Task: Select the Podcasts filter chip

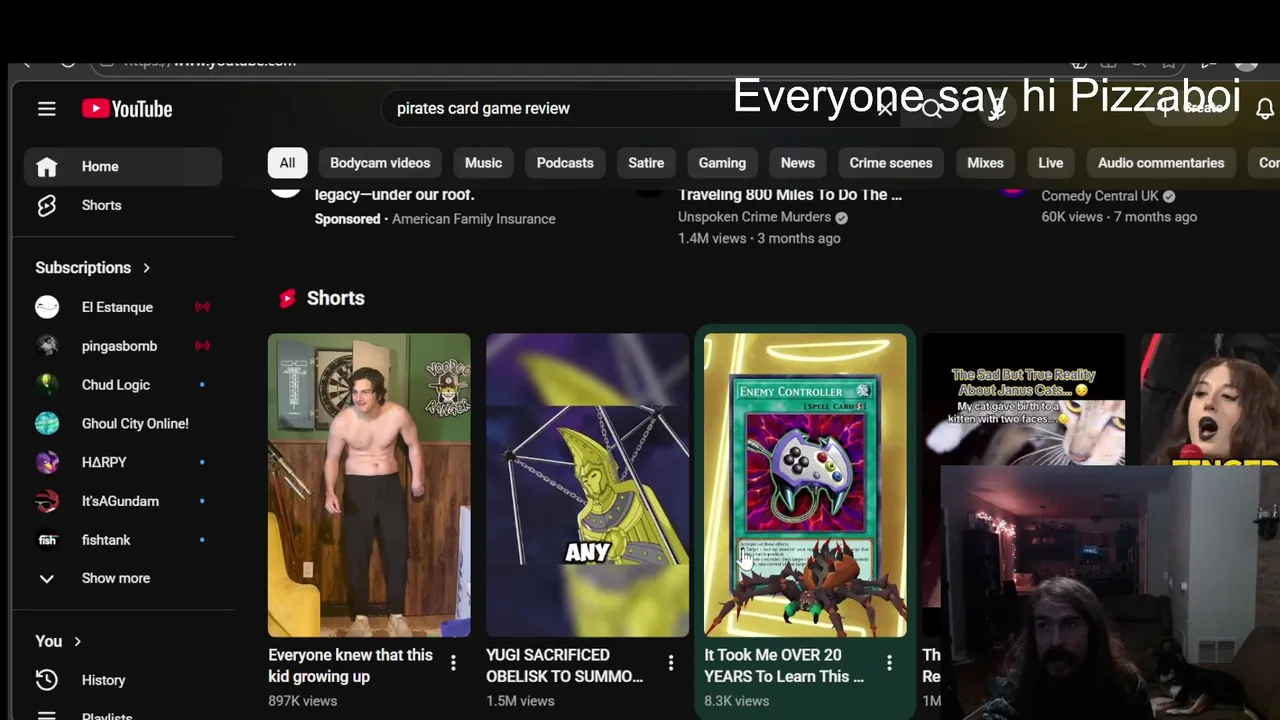Action: tap(565, 163)
